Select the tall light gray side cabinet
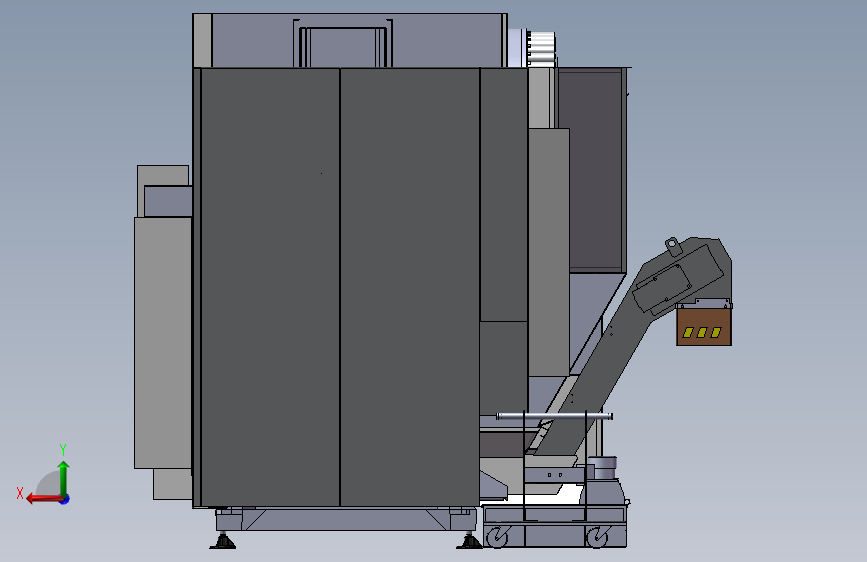The height and width of the screenshot is (562, 867). coord(163,342)
